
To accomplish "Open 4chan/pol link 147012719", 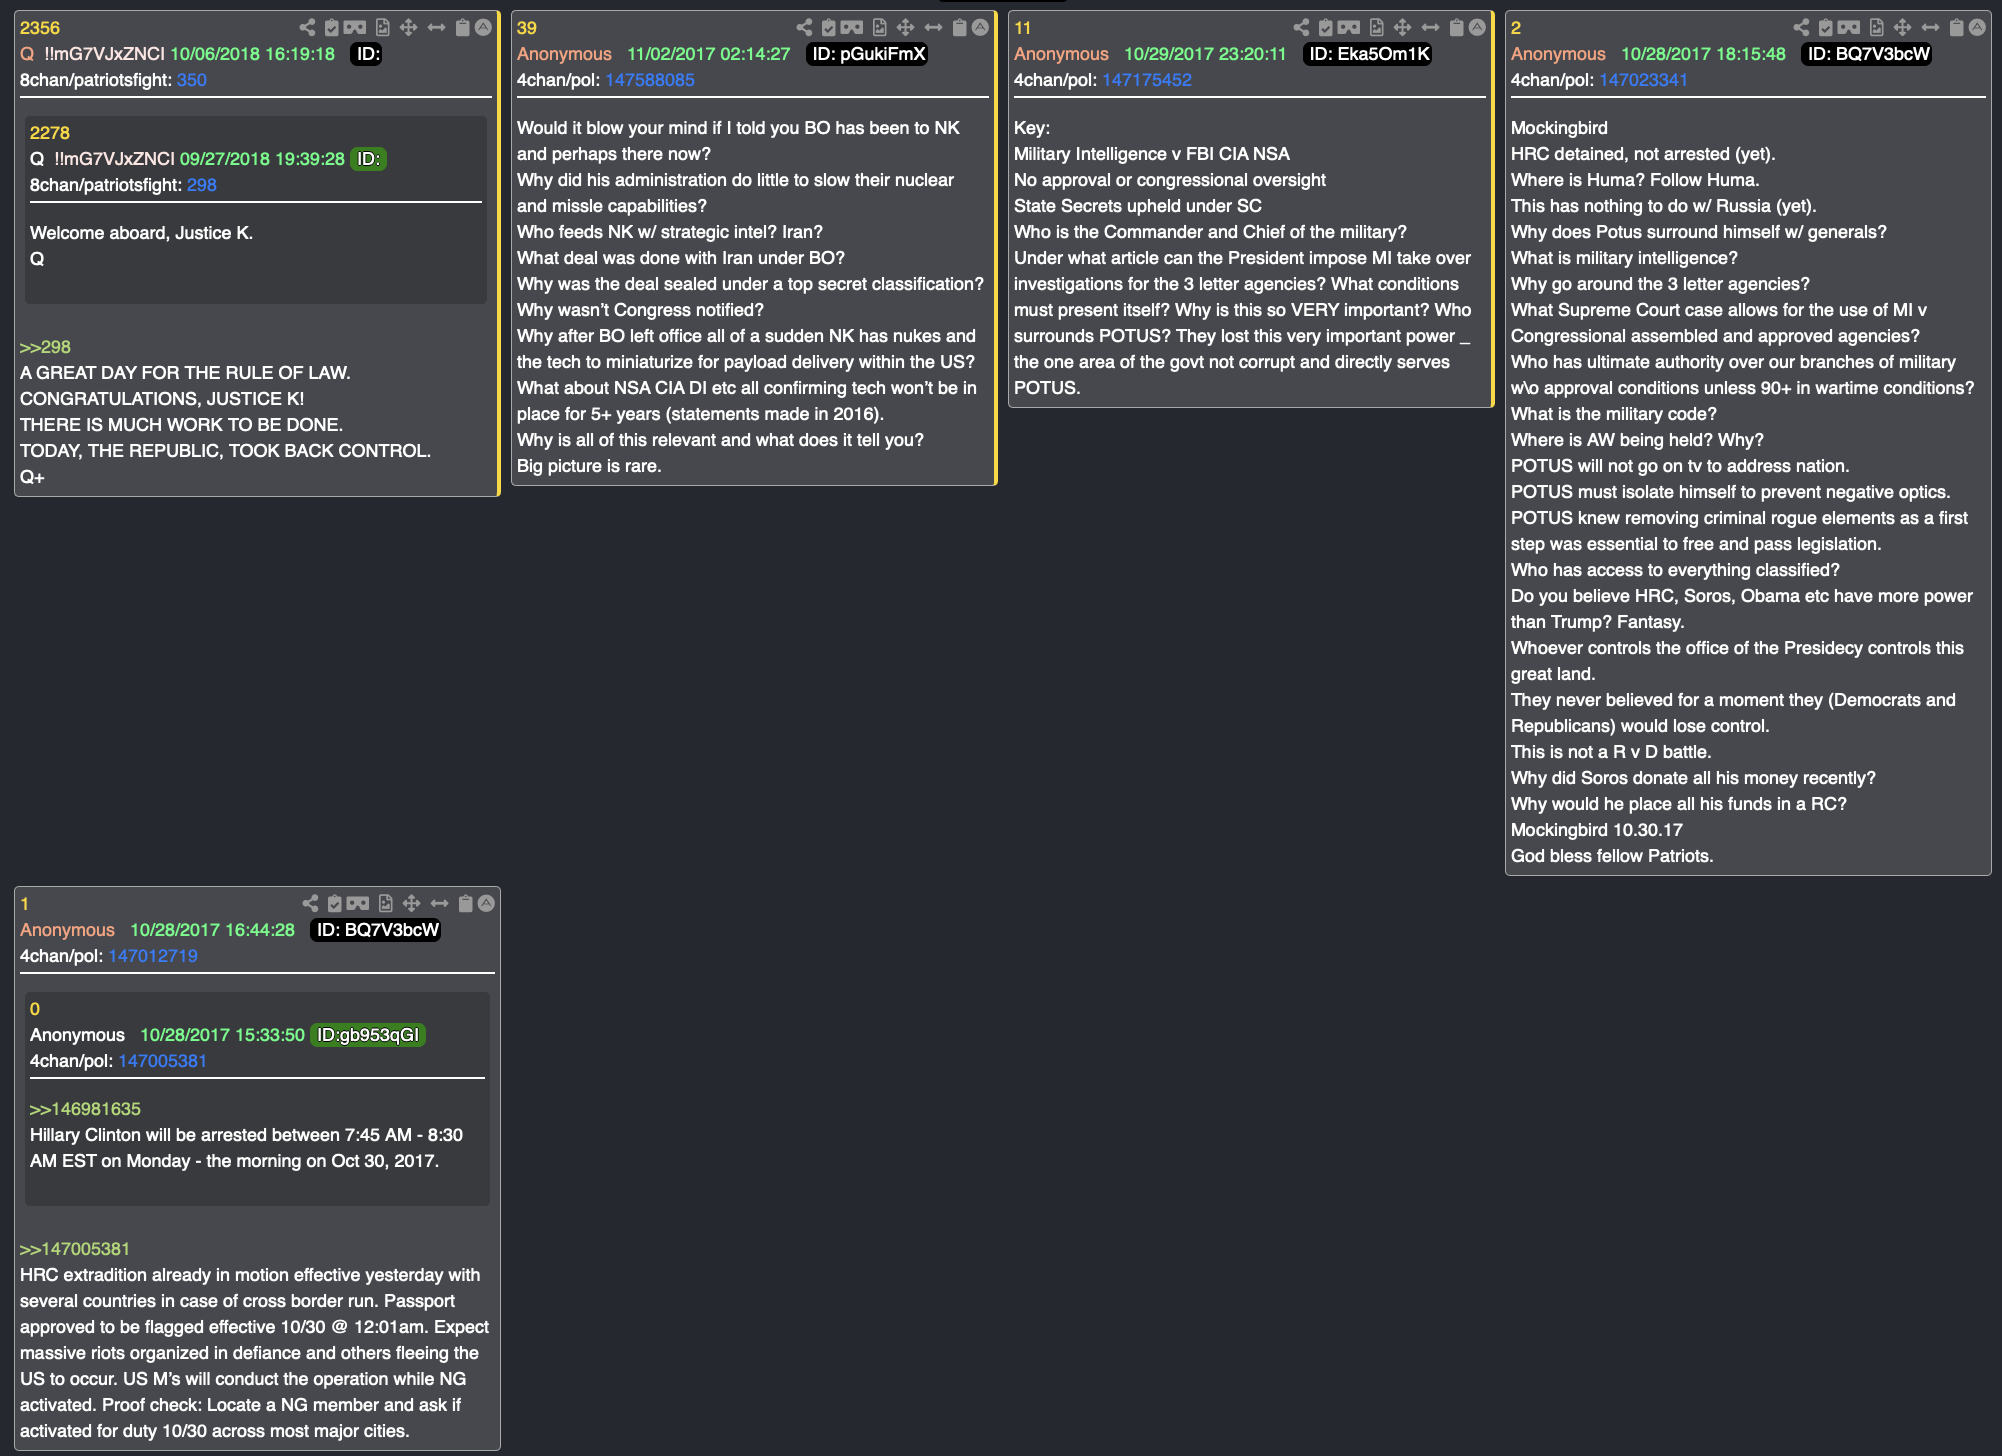I will [x=153, y=956].
